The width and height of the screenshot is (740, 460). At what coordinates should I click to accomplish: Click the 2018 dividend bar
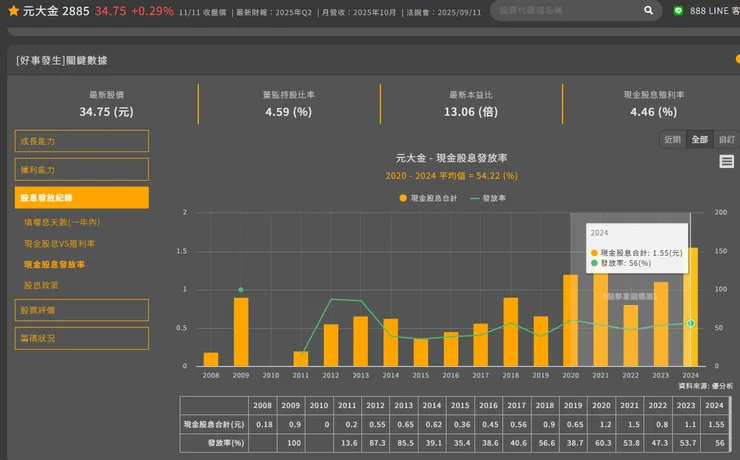(511, 332)
